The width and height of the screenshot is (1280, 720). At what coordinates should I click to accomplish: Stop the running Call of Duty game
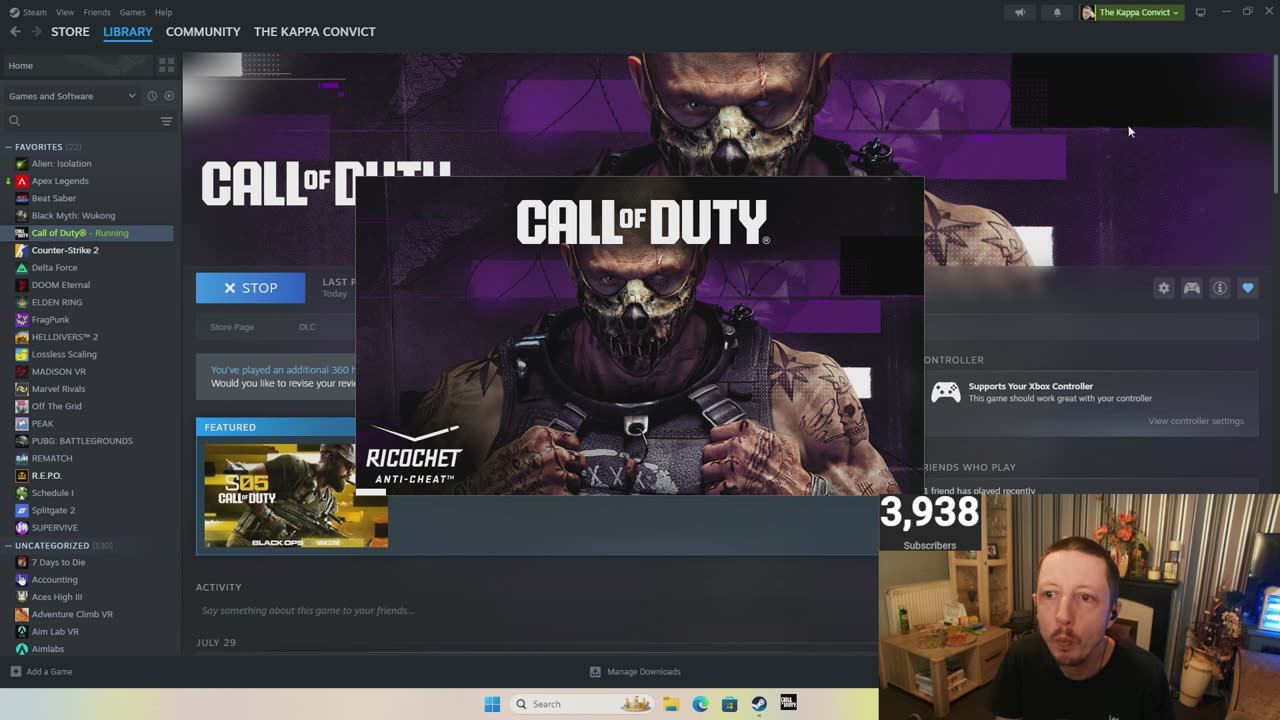click(250, 288)
